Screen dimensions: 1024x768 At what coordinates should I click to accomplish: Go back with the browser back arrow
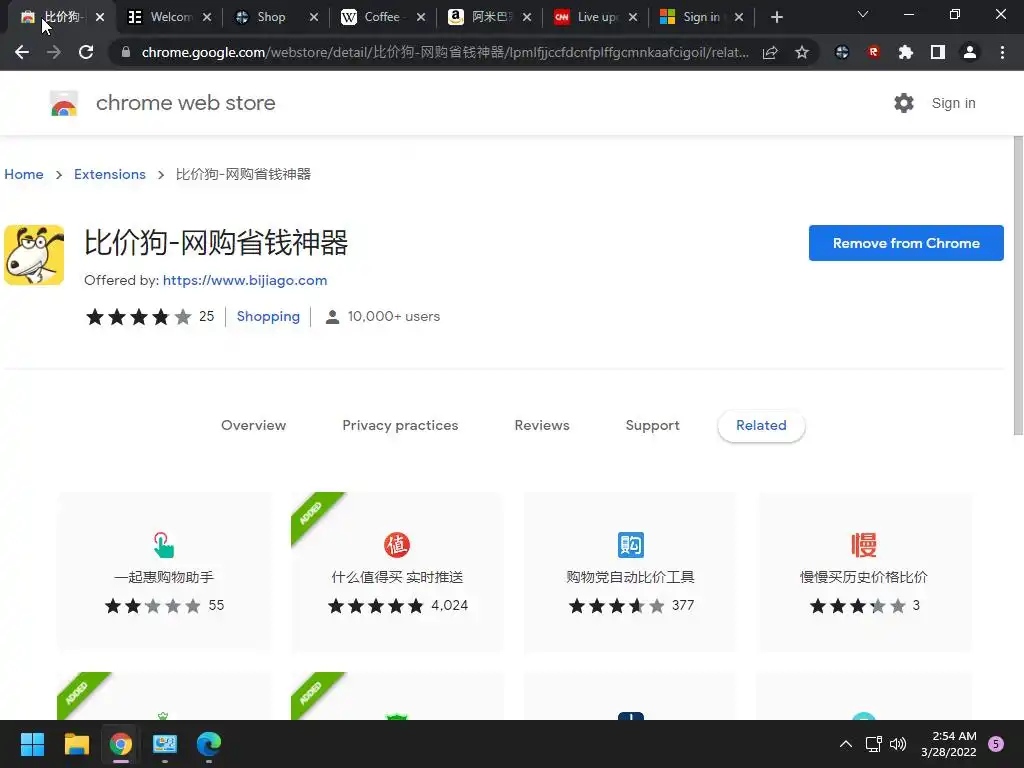click(x=22, y=52)
